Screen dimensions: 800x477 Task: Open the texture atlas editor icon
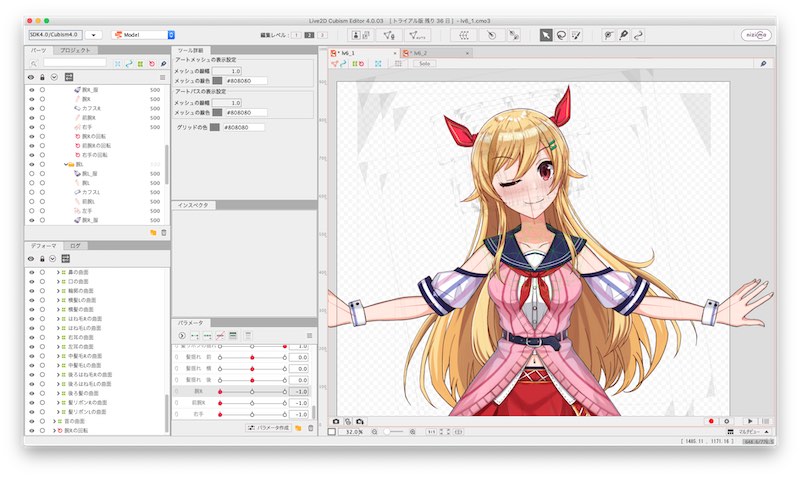(361, 35)
